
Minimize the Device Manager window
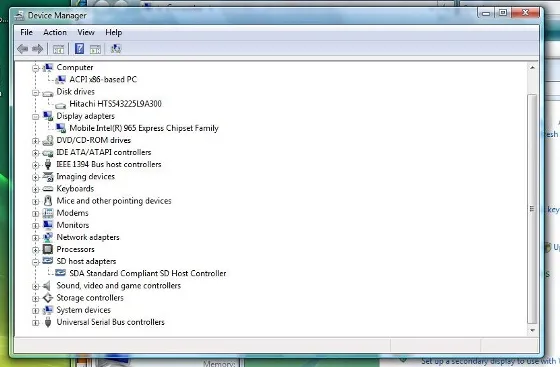coord(486,13)
